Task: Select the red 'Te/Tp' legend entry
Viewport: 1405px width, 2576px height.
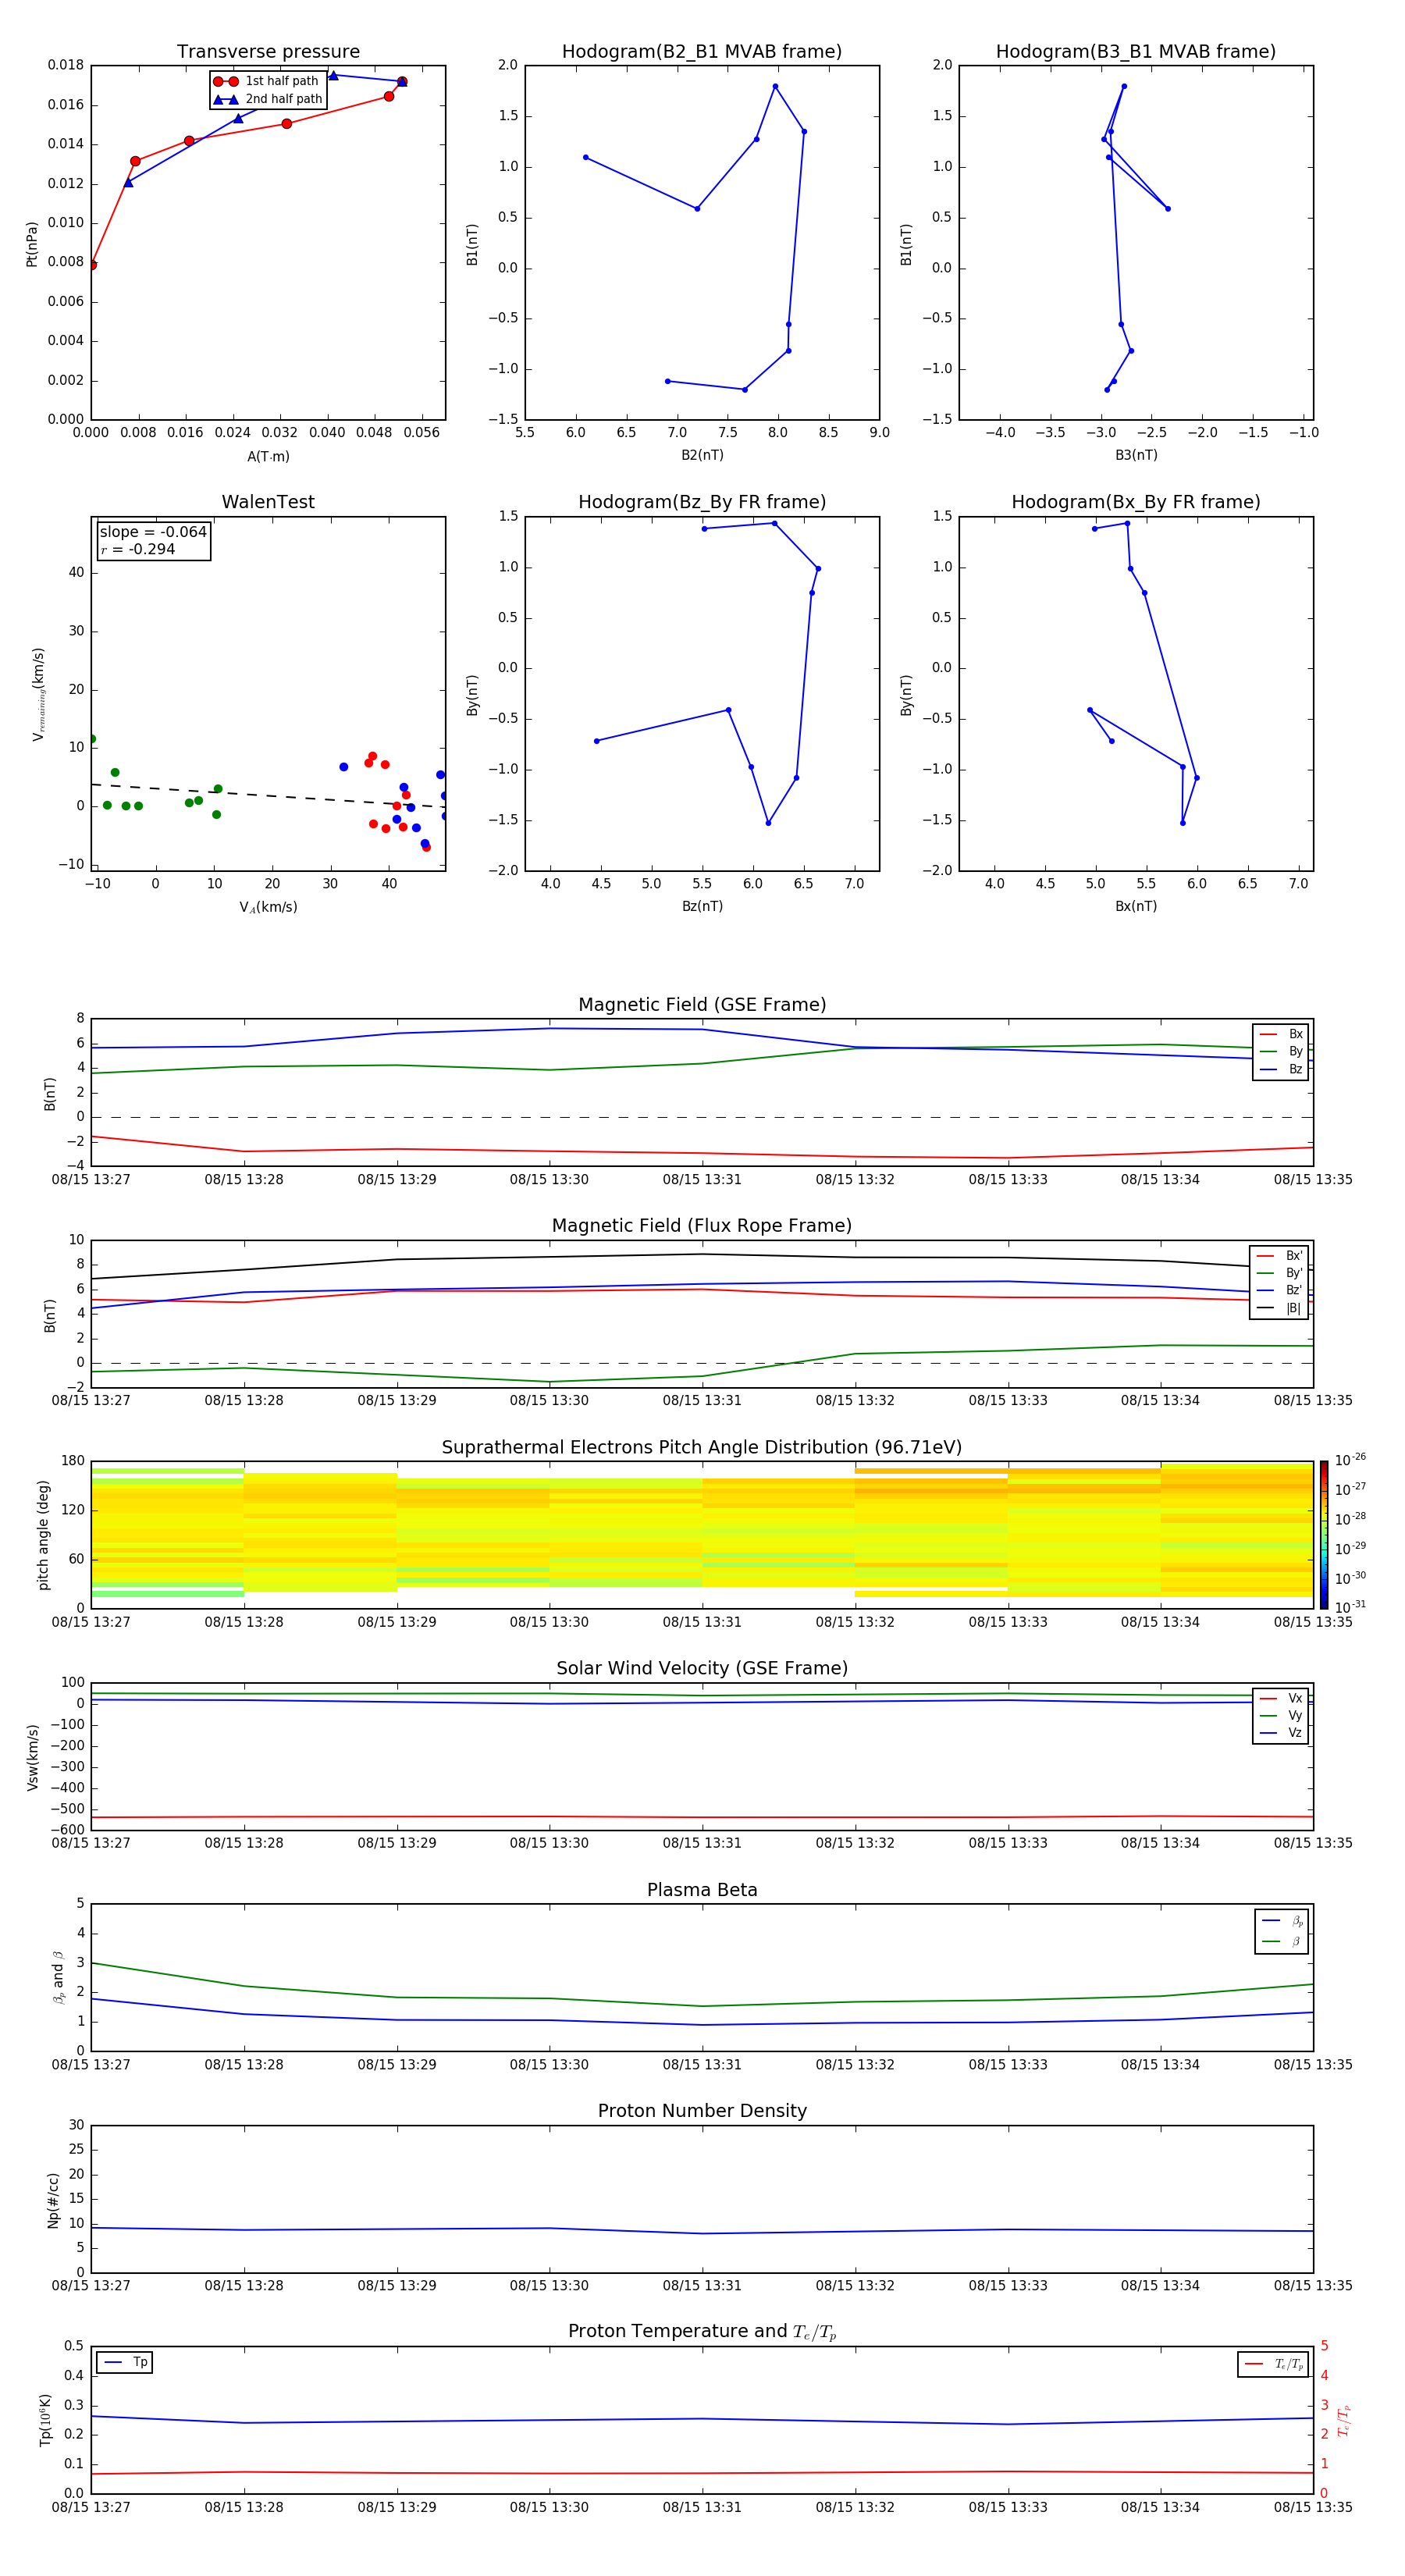Action: point(1274,2364)
